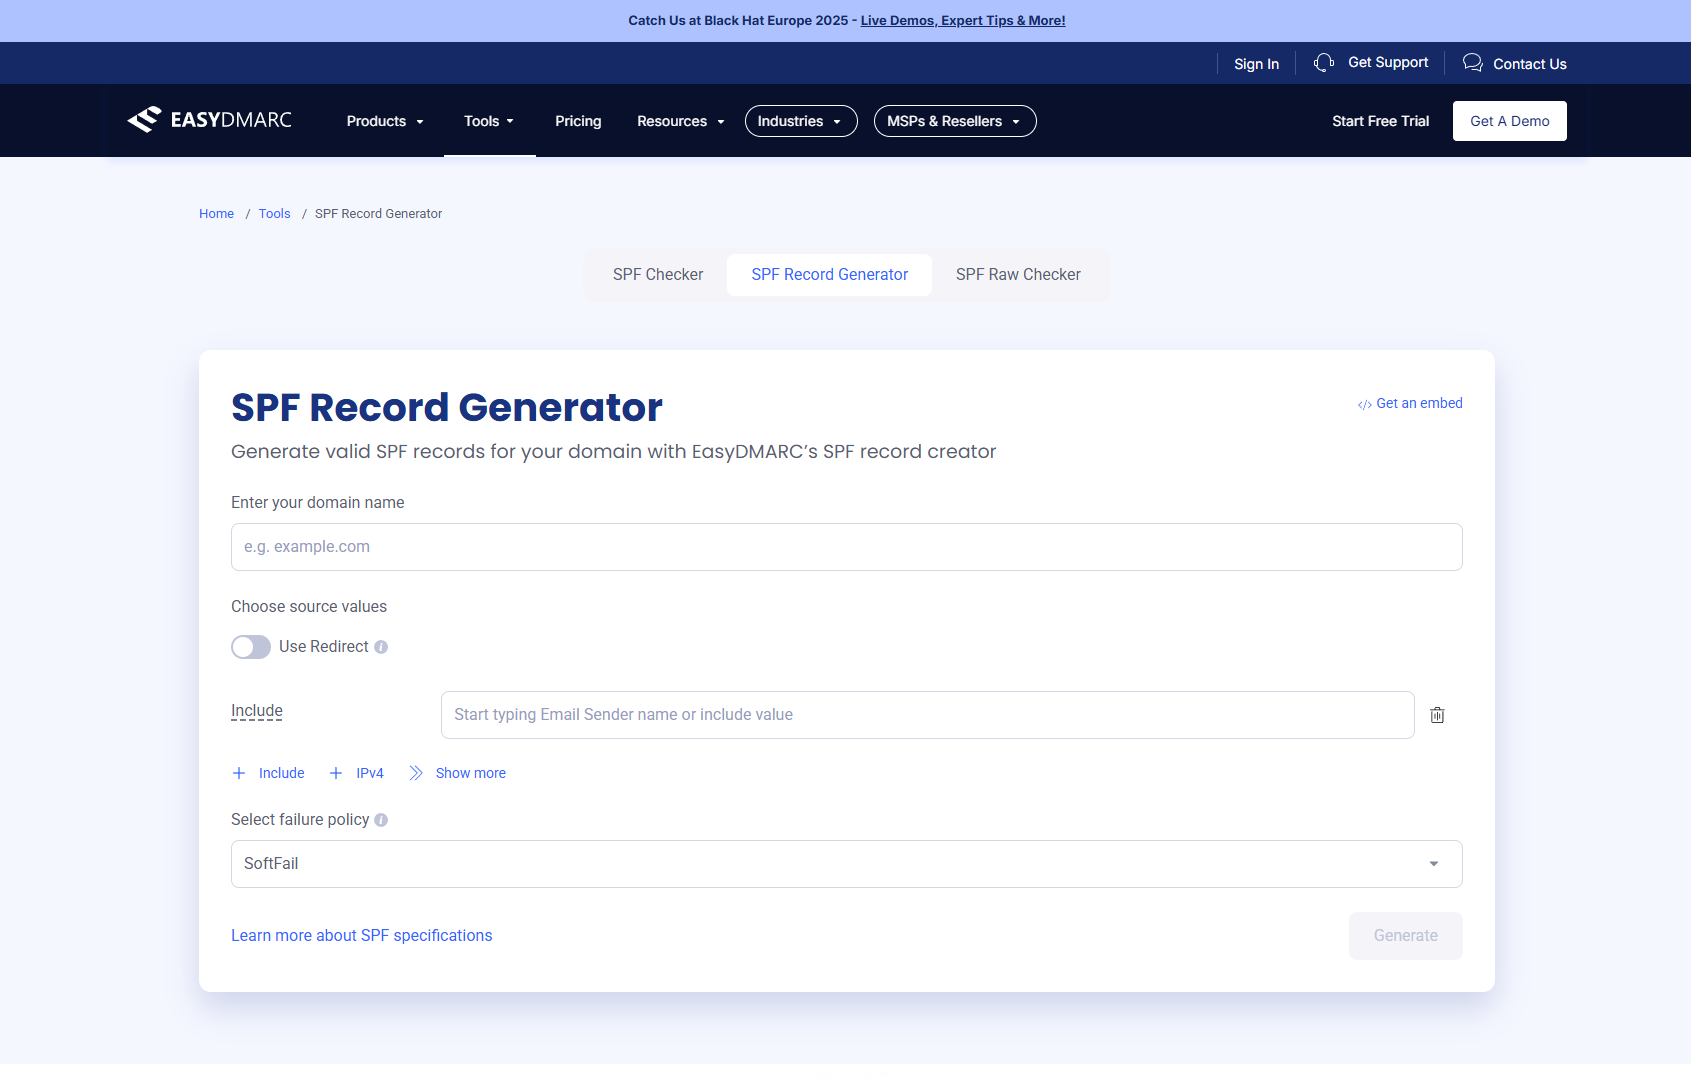
Task: Expand the Products menu
Action: tap(384, 121)
